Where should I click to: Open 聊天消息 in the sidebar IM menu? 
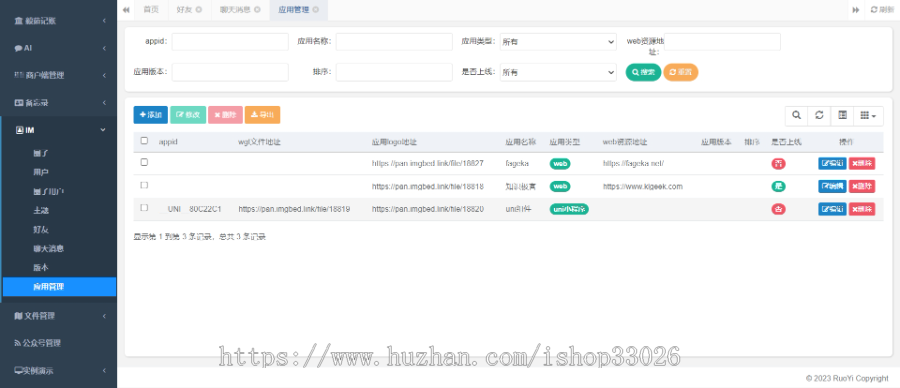[48, 249]
